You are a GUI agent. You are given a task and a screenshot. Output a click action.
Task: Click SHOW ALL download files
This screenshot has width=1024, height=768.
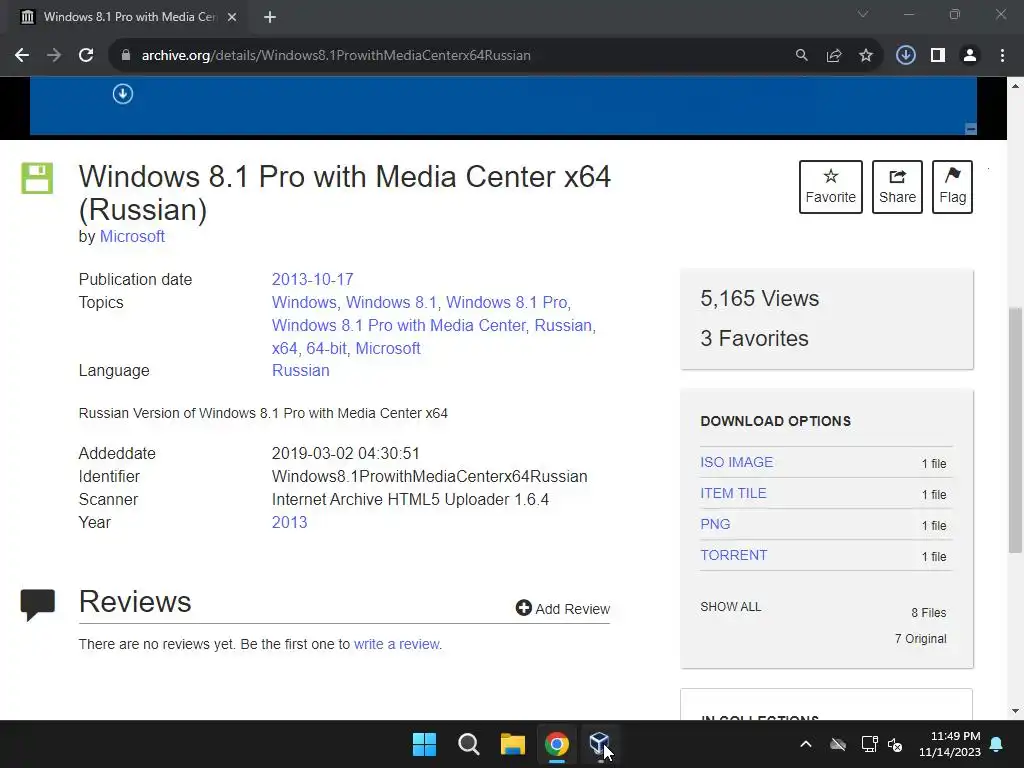point(731,607)
